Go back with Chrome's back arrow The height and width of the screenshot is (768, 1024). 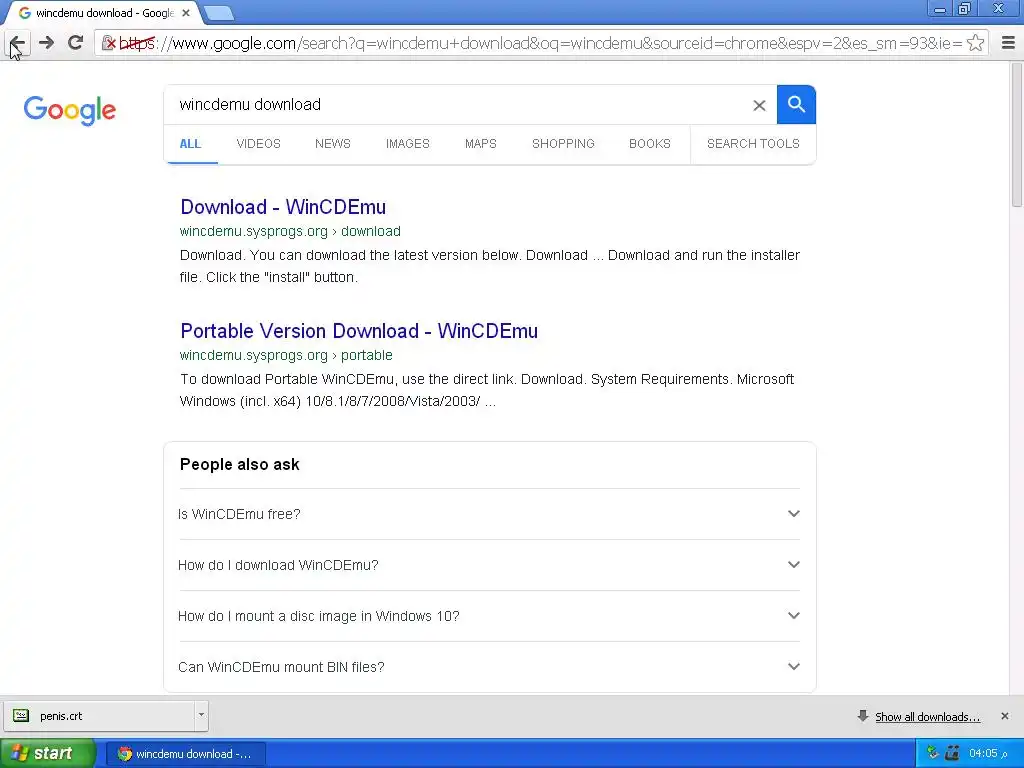(x=17, y=43)
